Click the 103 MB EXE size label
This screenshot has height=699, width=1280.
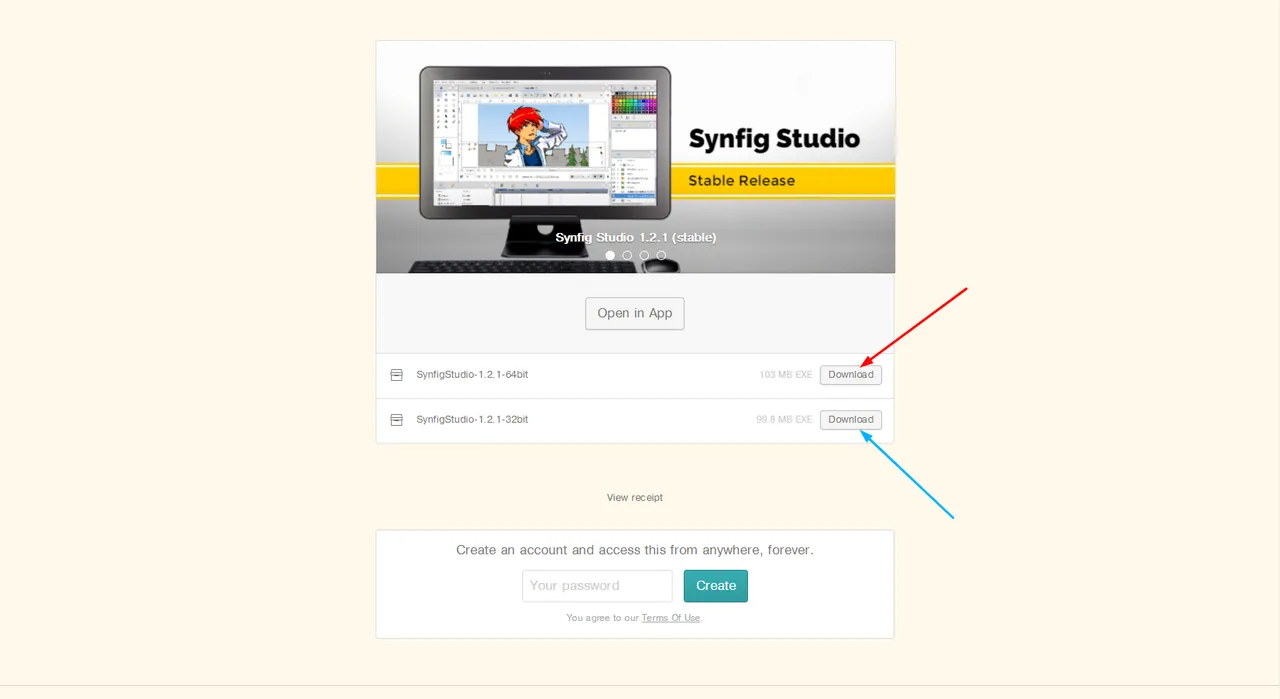(786, 375)
